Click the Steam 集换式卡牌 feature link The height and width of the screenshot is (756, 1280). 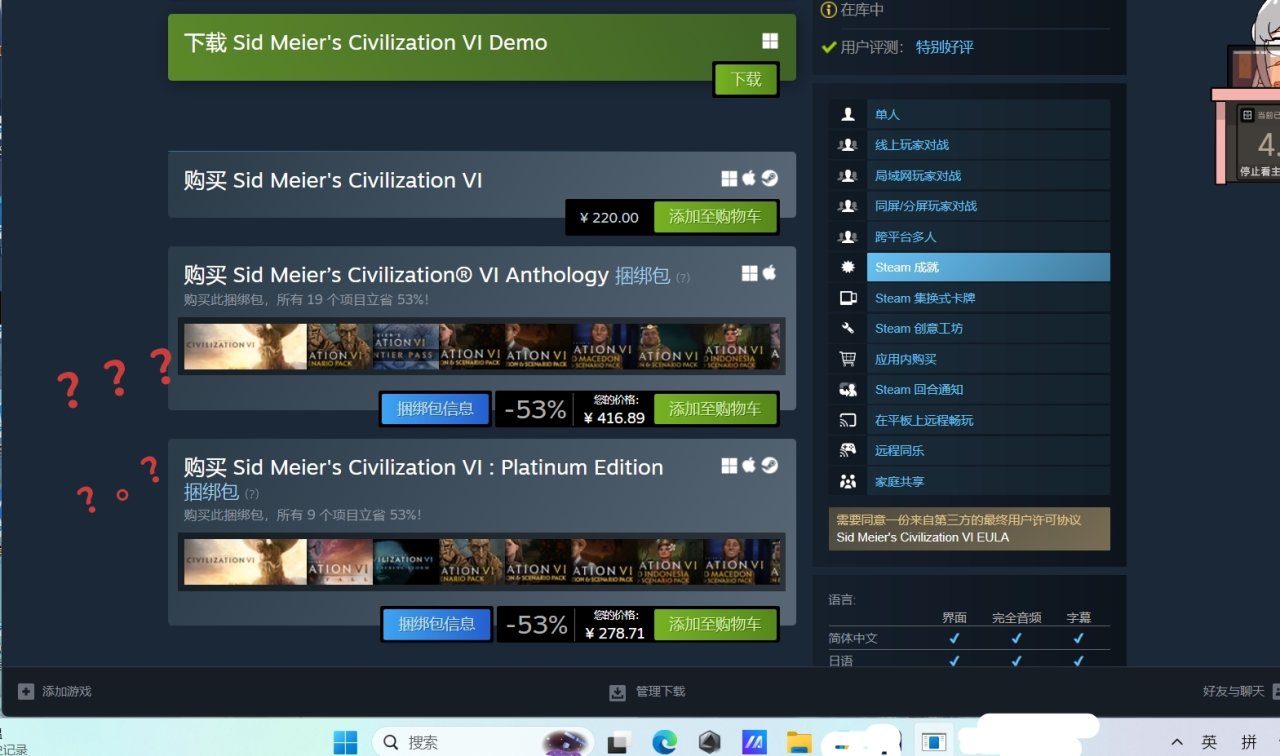point(925,298)
